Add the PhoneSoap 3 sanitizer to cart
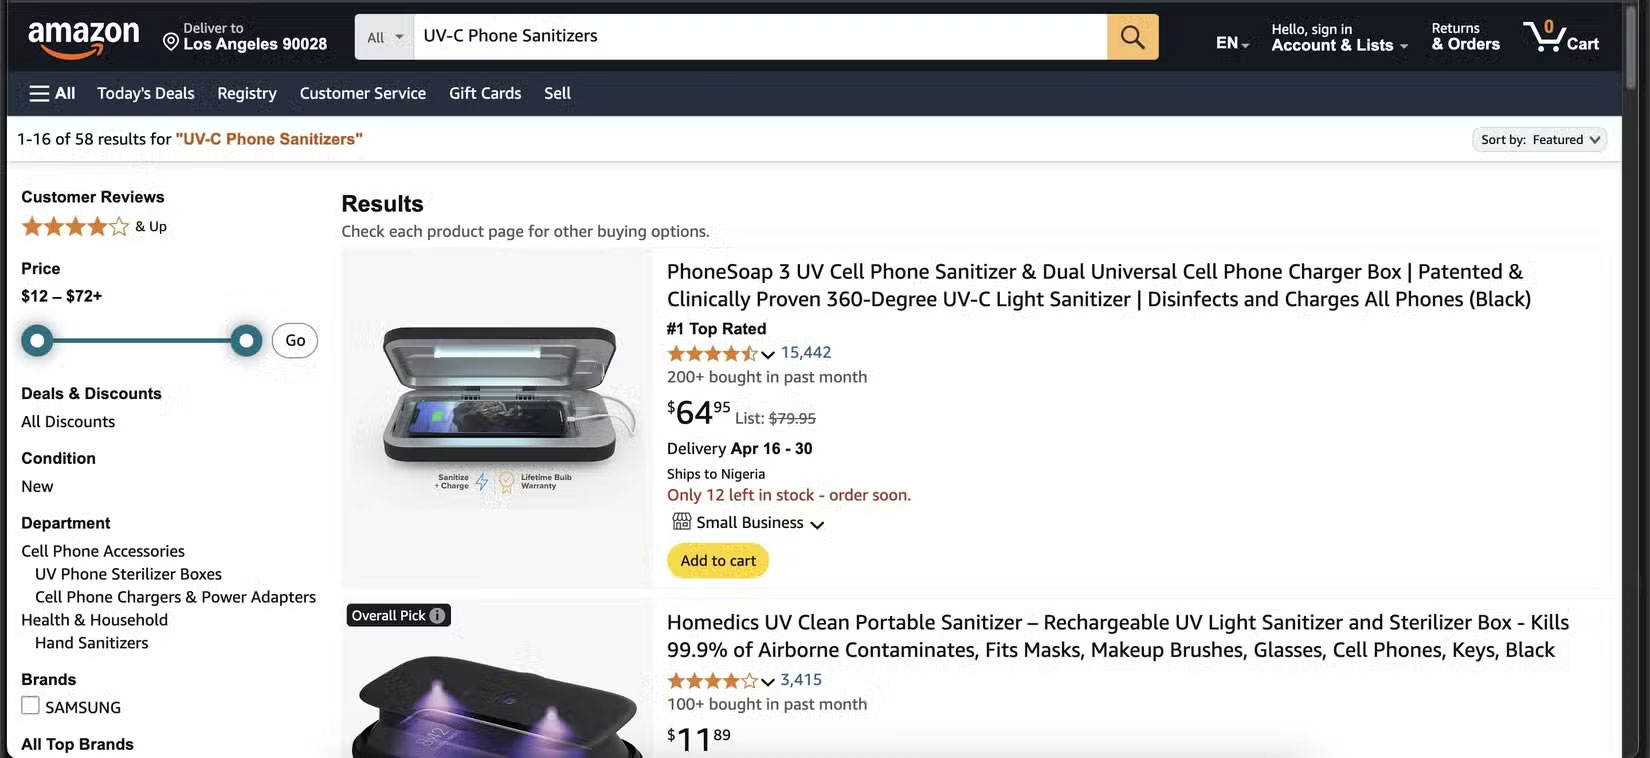This screenshot has height=758, width=1650. tap(717, 560)
